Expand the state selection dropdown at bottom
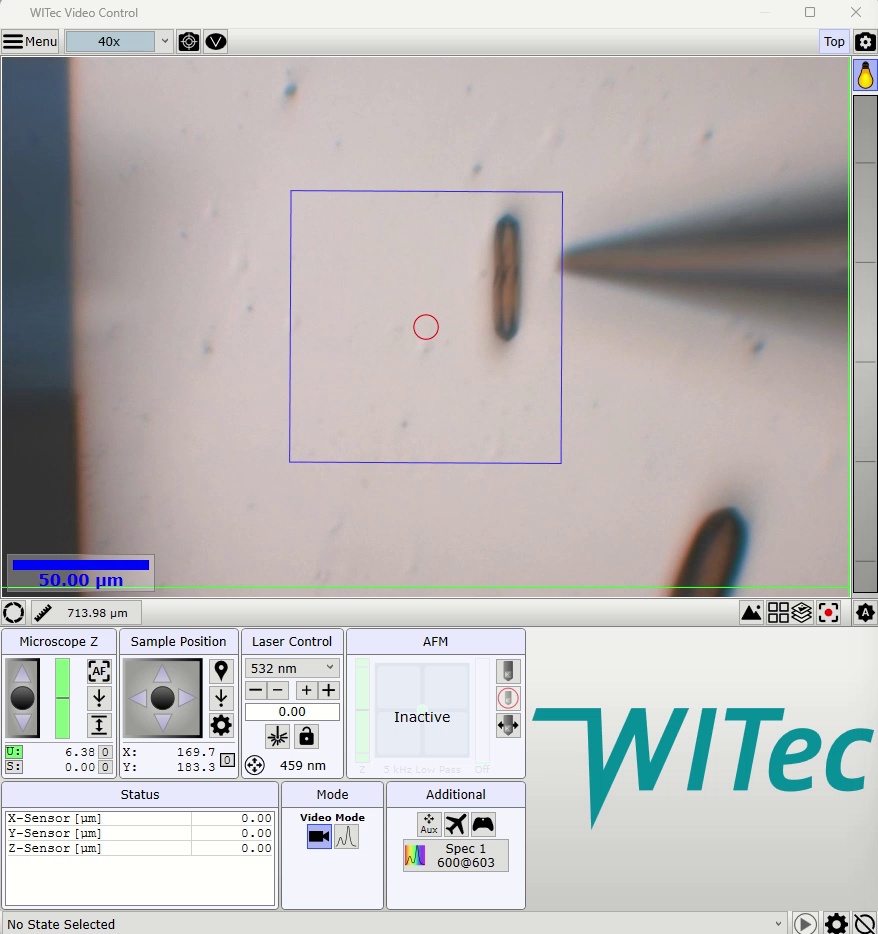This screenshot has height=934, width=878. click(778, 924)
